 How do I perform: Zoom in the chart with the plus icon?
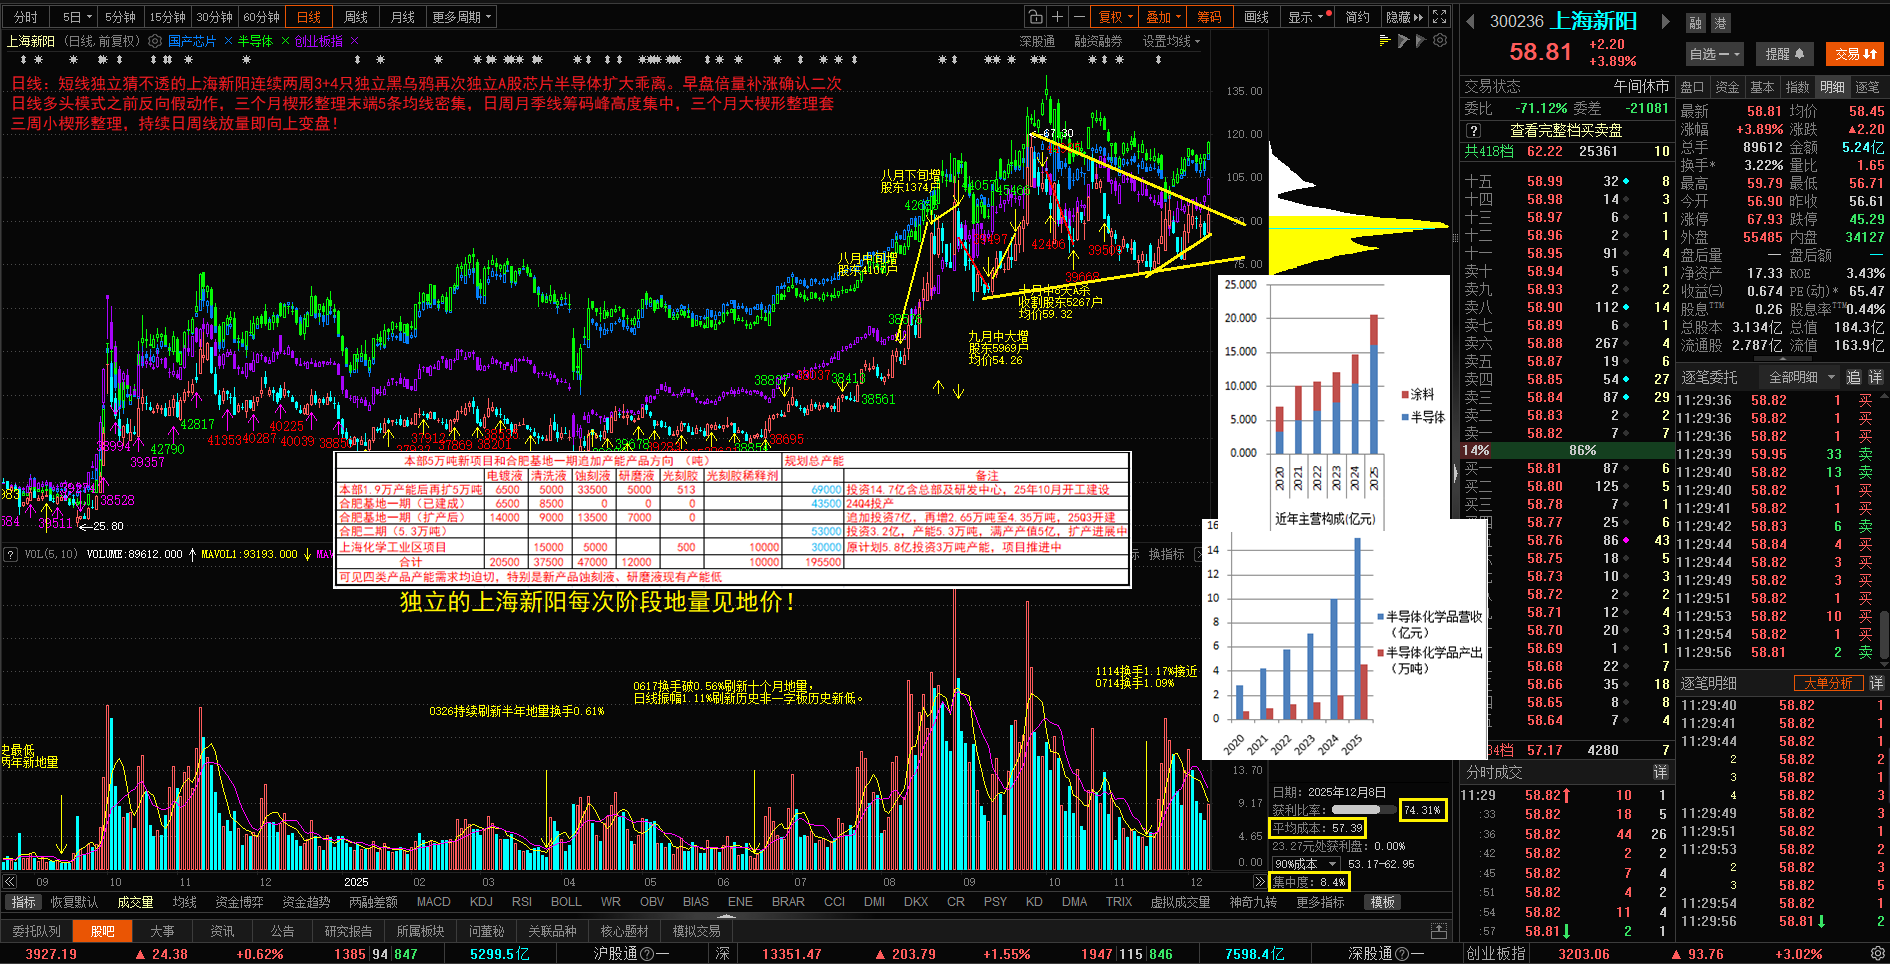[1057, 17]
